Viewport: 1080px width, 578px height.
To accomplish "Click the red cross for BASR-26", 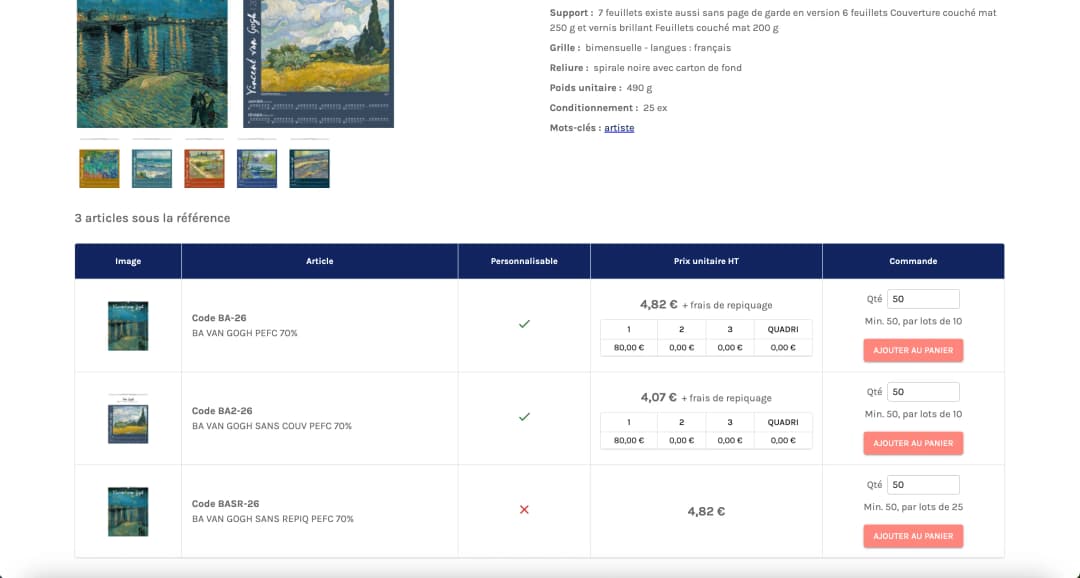I will [x=524, y=510].
